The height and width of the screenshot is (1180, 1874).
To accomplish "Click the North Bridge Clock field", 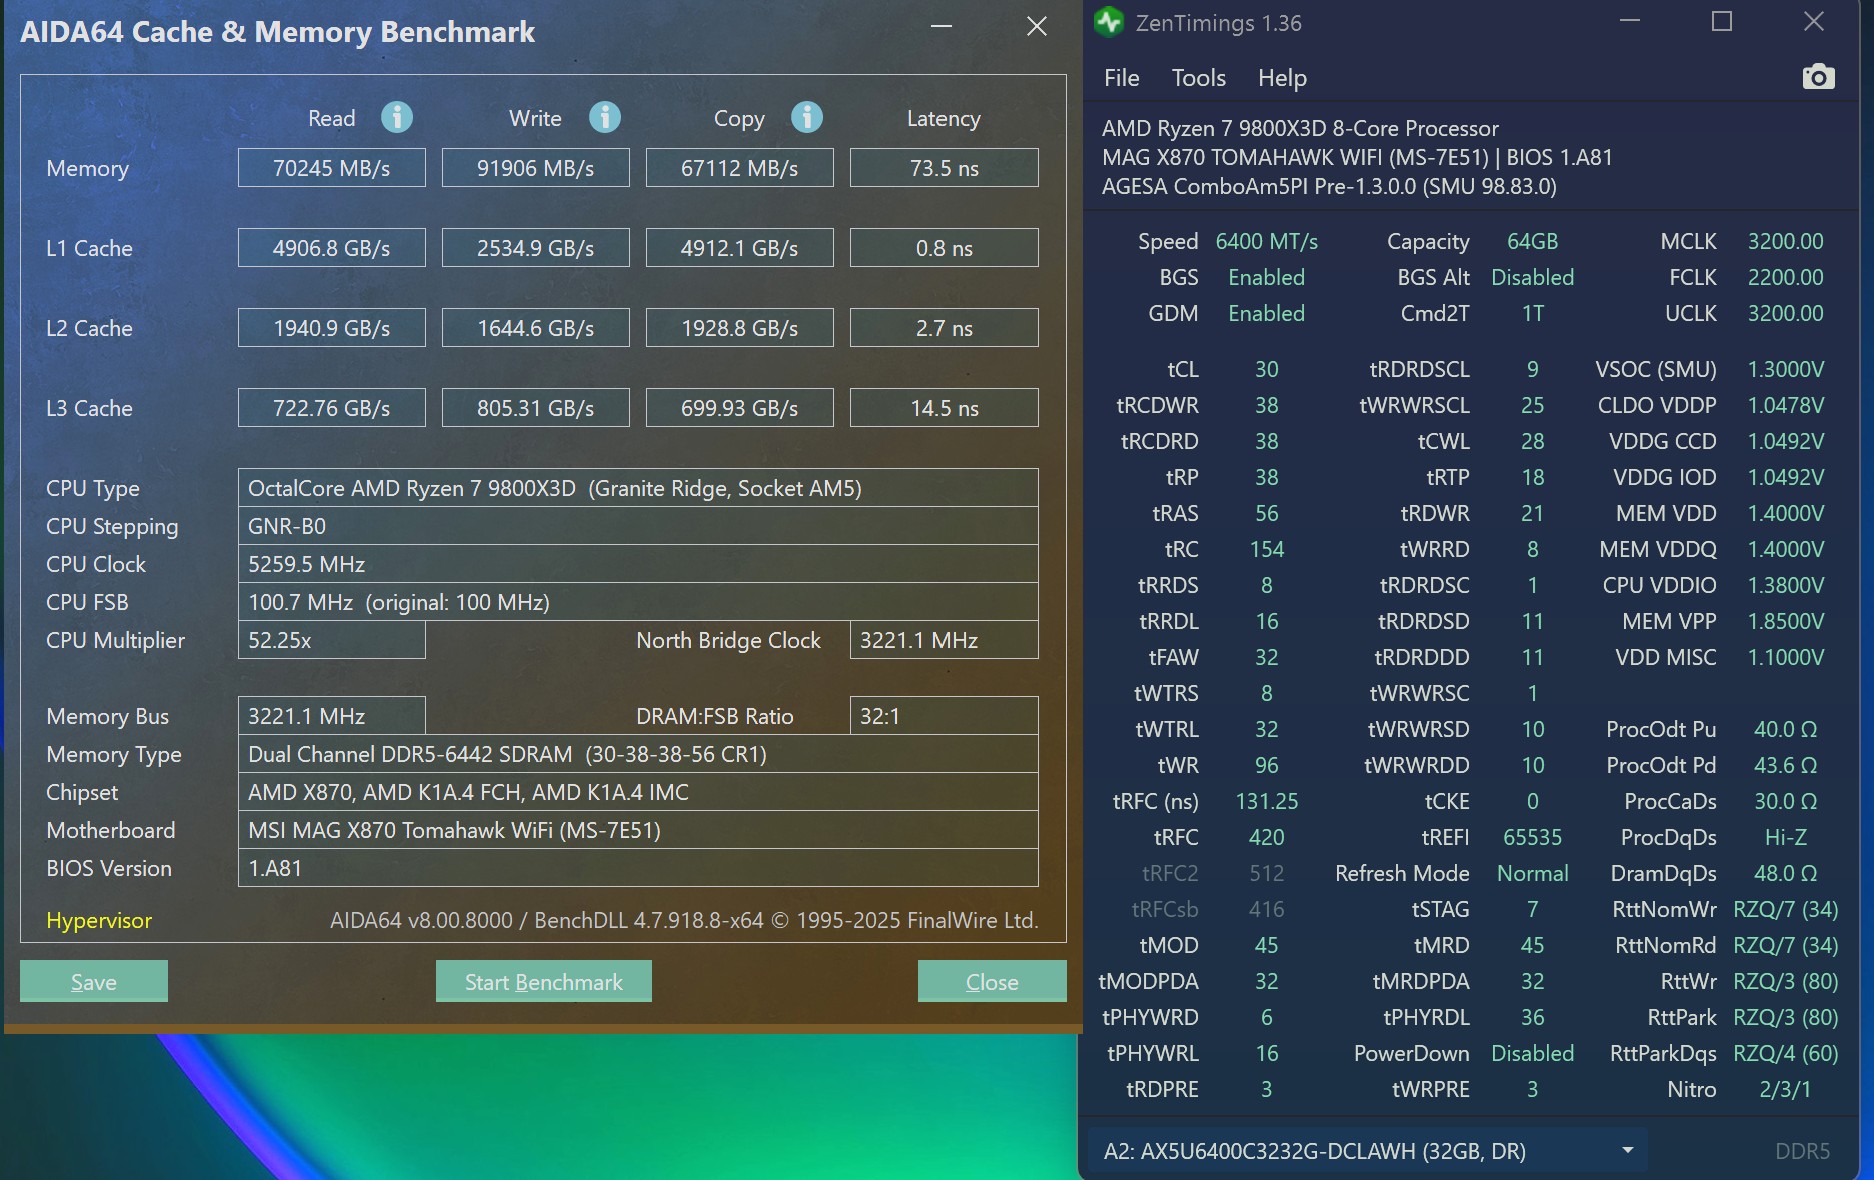I will 944,640.
